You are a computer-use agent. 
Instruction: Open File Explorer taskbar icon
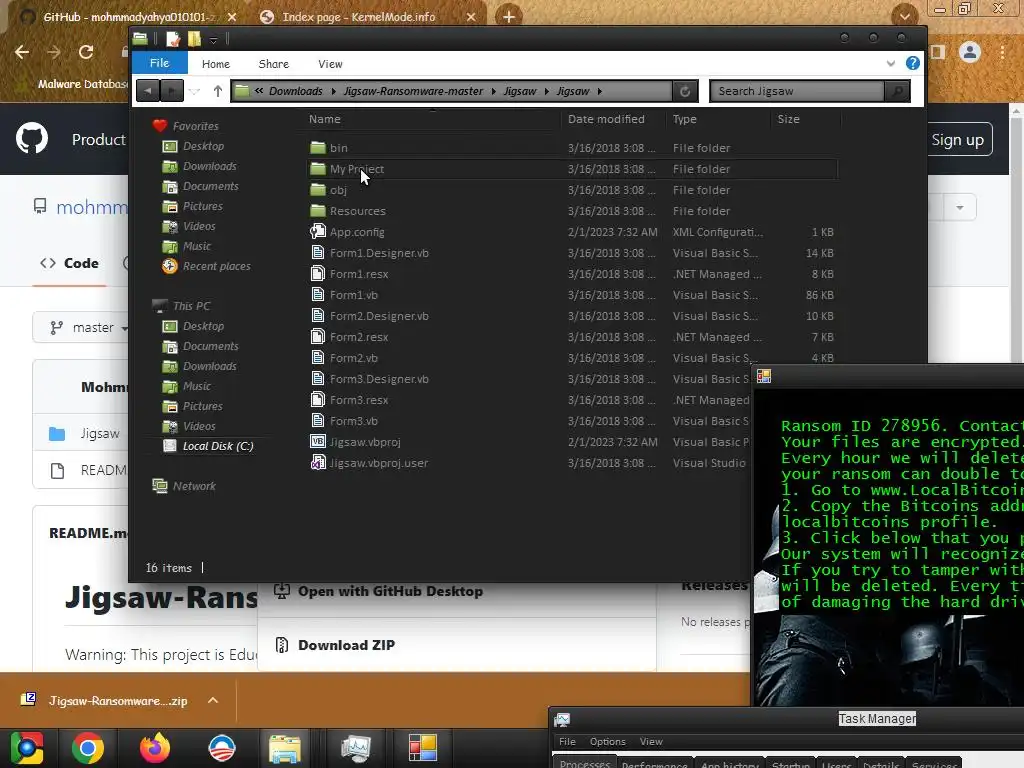tap(285, 748)
